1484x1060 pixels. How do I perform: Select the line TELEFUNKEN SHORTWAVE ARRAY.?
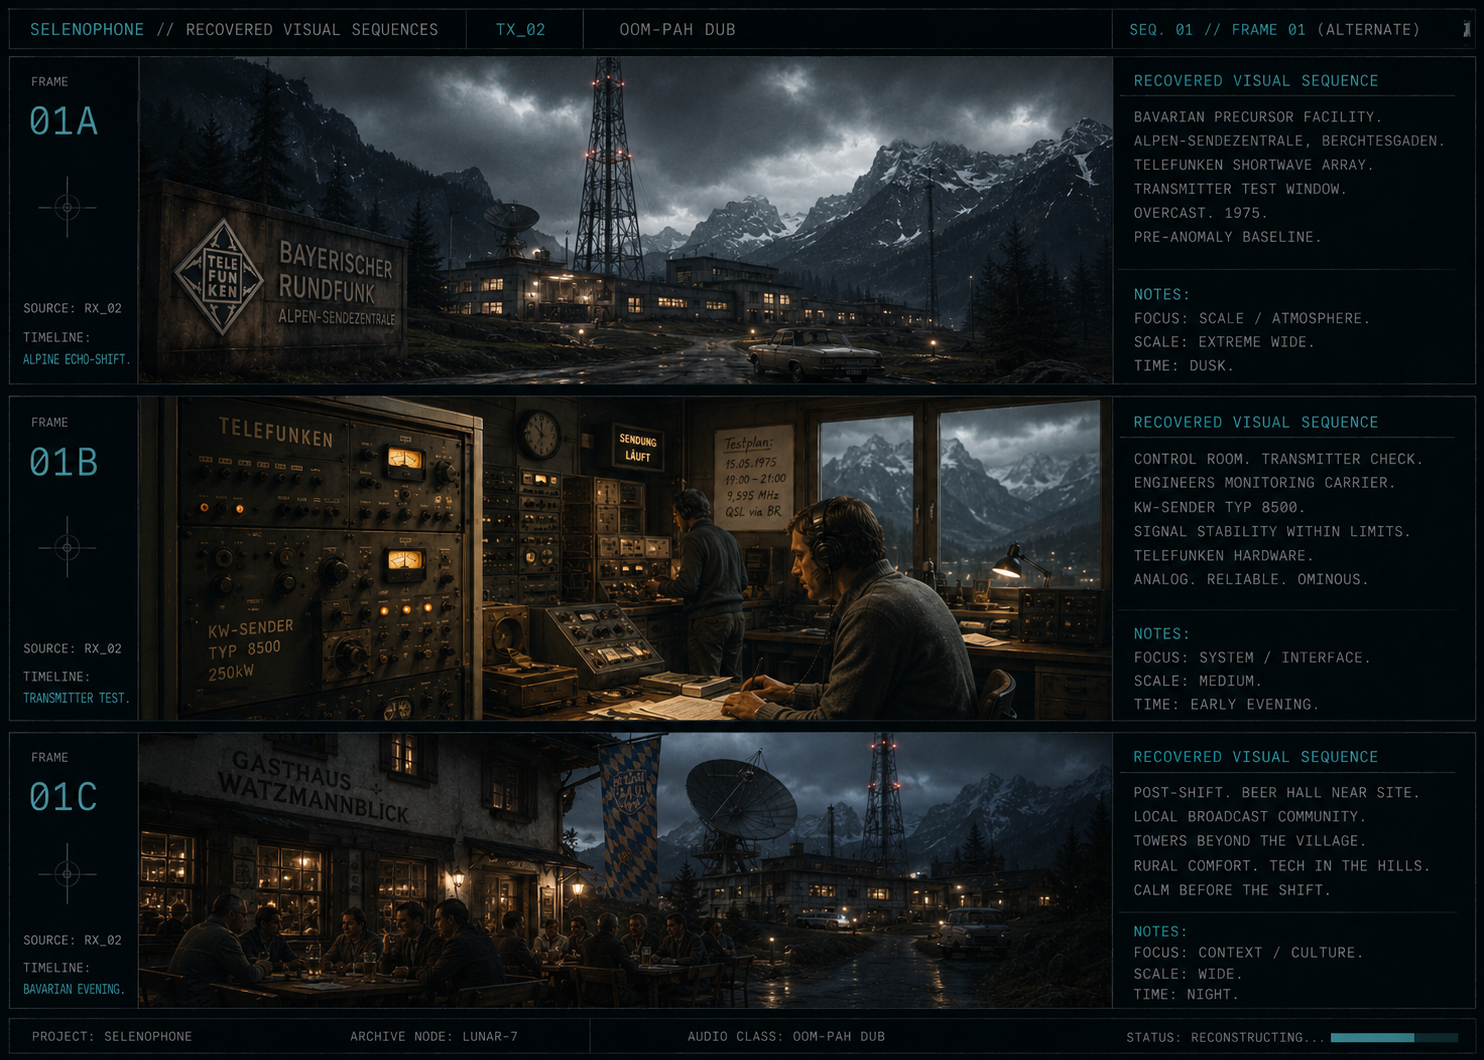[x=1253, y=165]
